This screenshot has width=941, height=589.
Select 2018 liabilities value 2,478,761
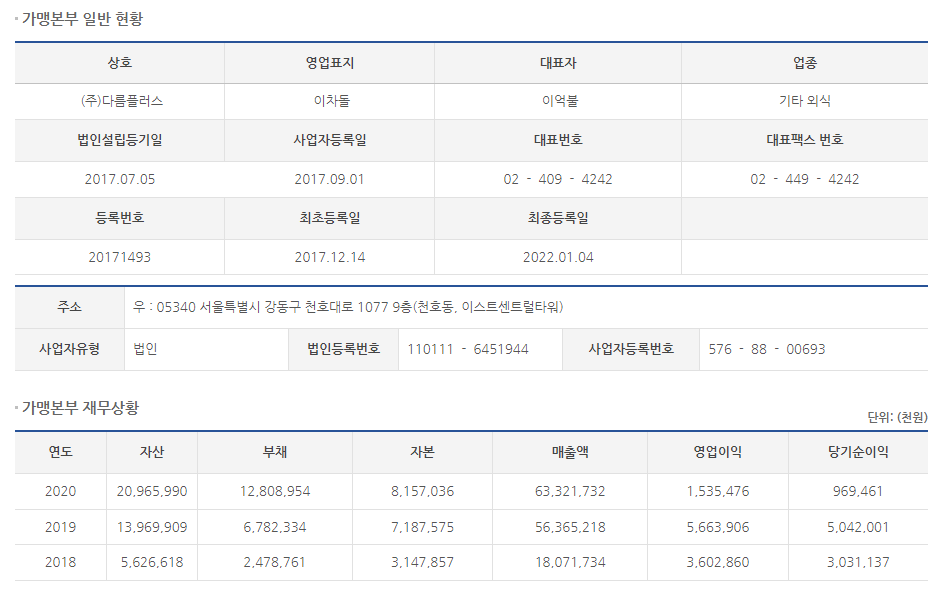(x=275, y=562)
